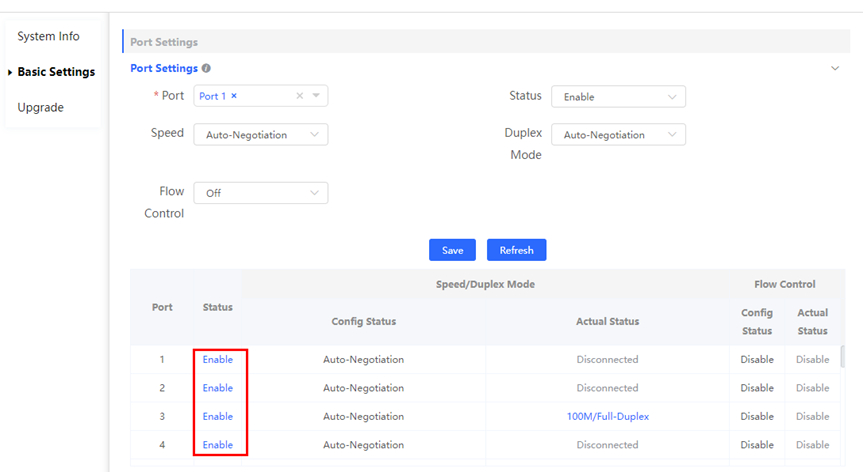This screenshot has height=472, width=863.
Task: Click 100M/Full-Duplex actual status of port 3
Action: (607, 416)
